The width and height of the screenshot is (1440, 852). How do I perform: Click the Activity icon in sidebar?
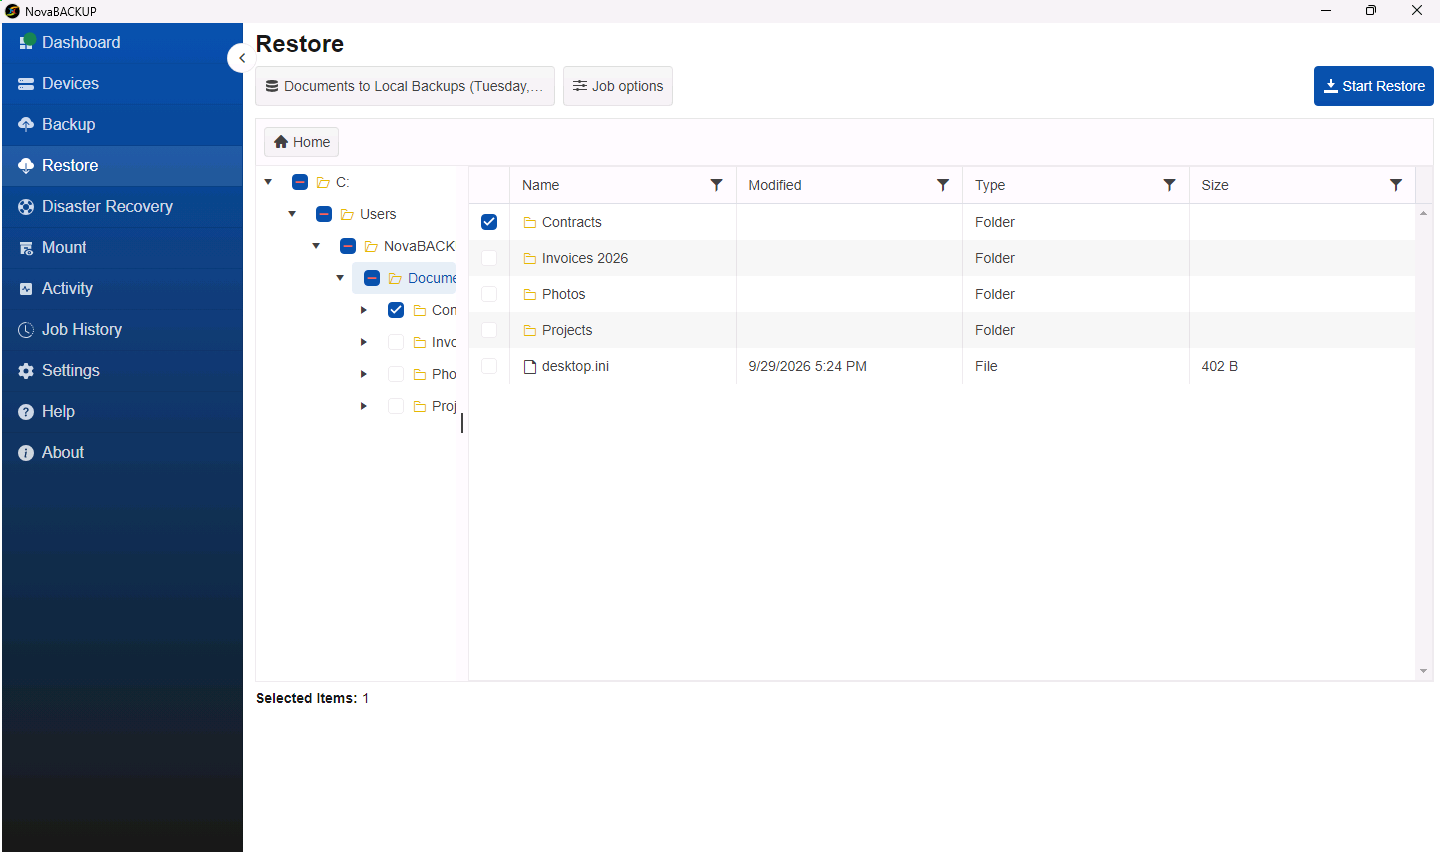26,289
